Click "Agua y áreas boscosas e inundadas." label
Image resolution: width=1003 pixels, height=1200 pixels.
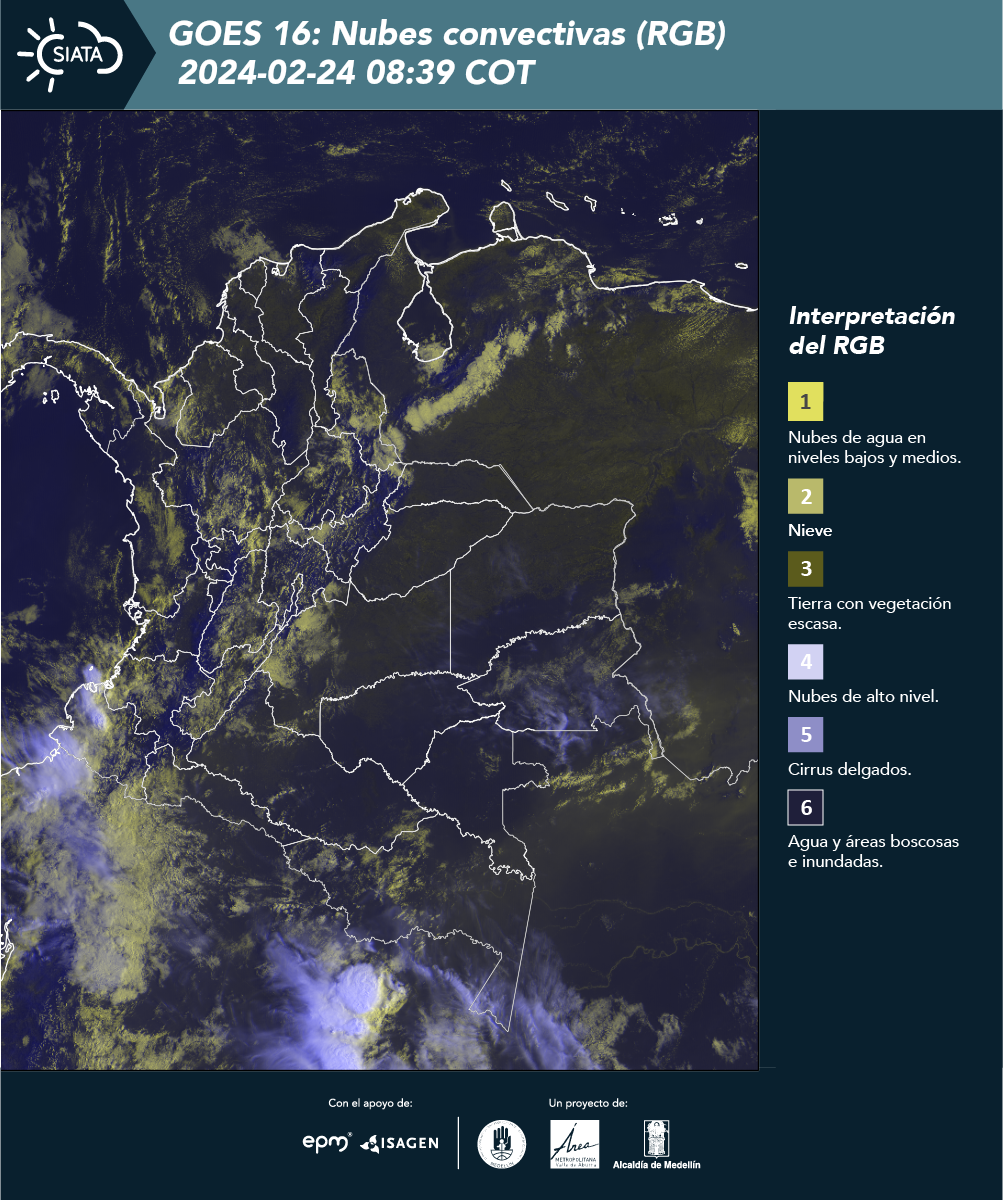(874, 852)
